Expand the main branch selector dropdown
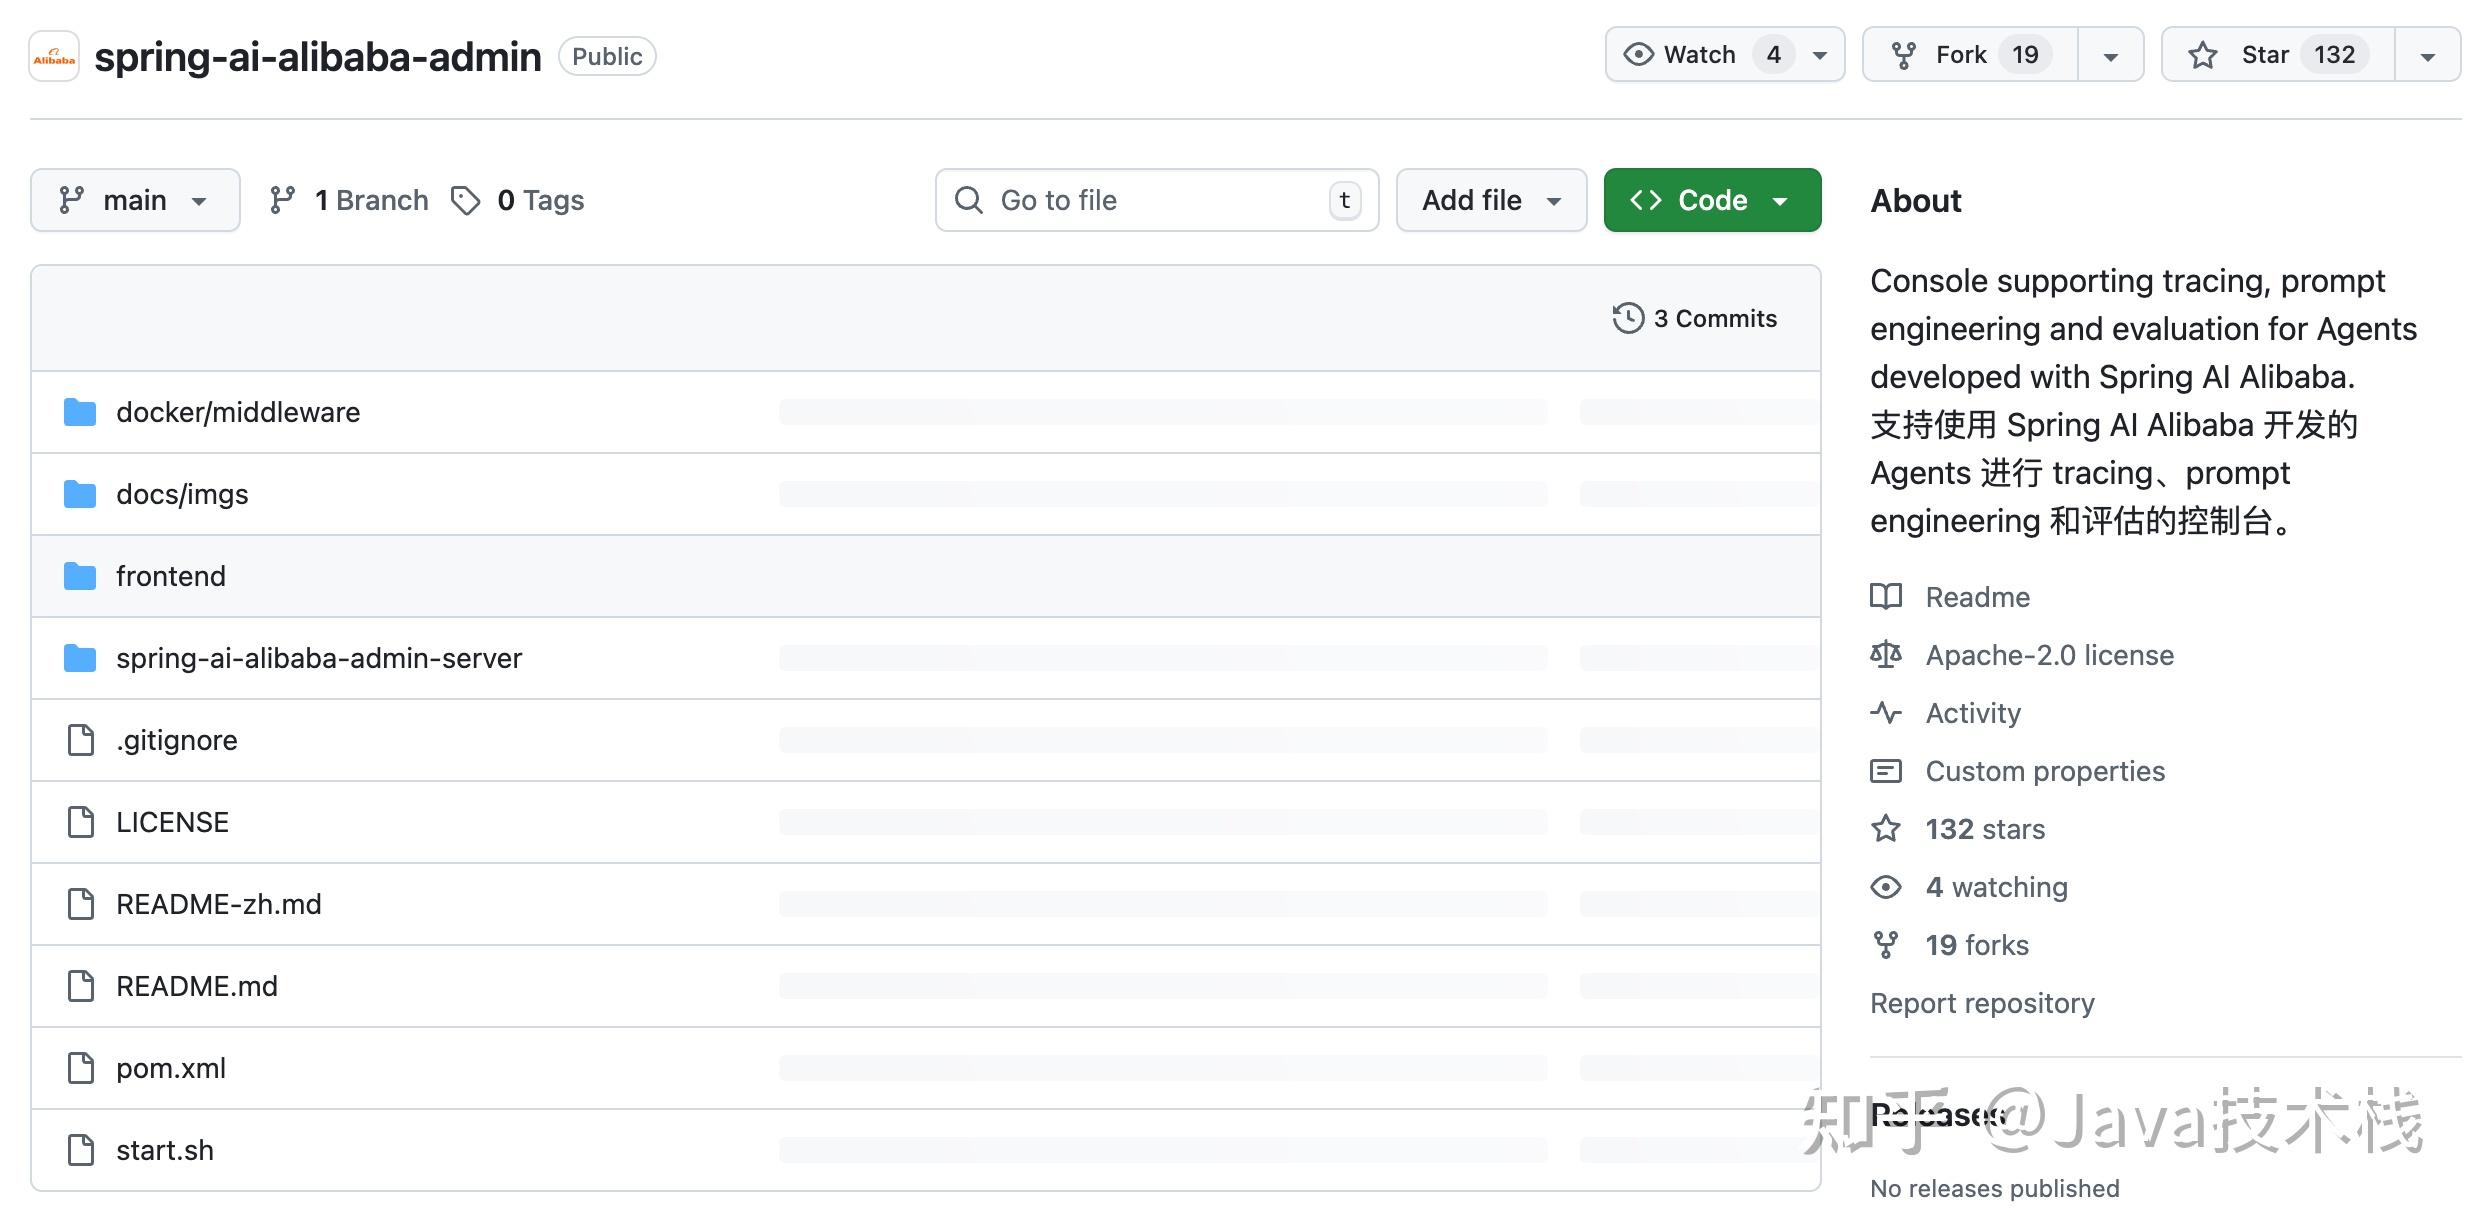Viewport: 2486px width, 1220px height. click(x=135, y=201)
